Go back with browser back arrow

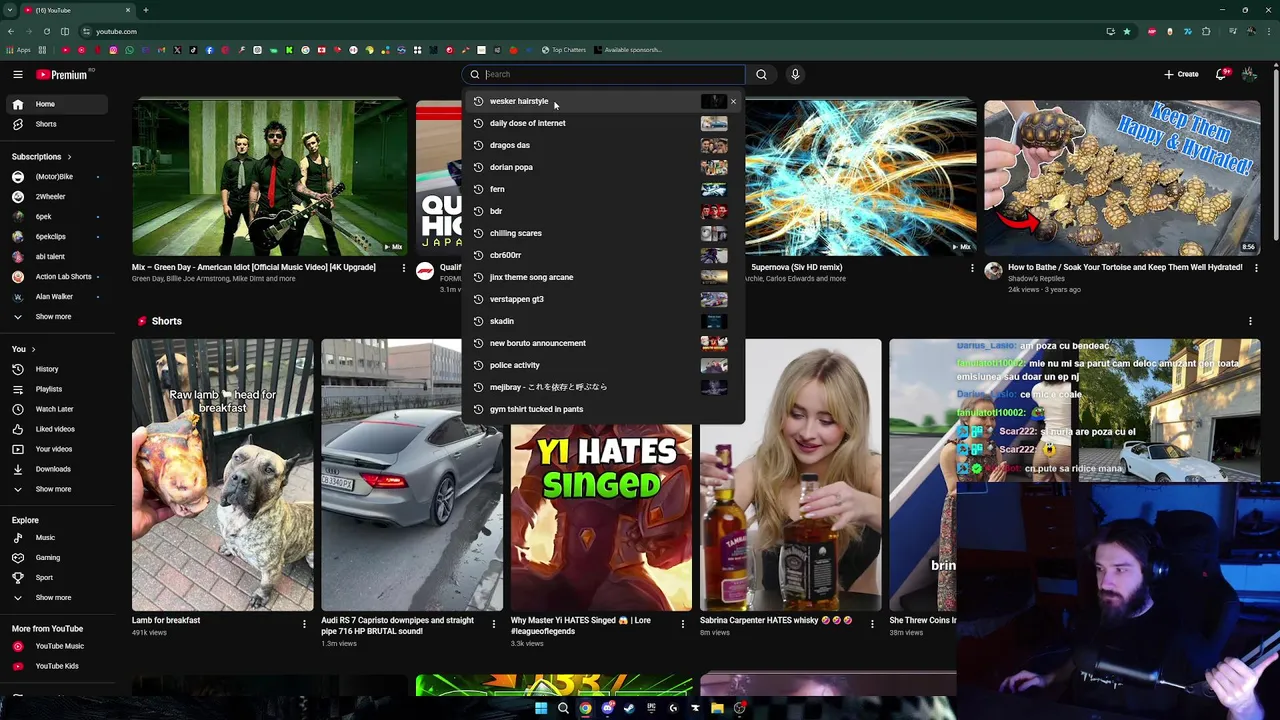[10, 31]
